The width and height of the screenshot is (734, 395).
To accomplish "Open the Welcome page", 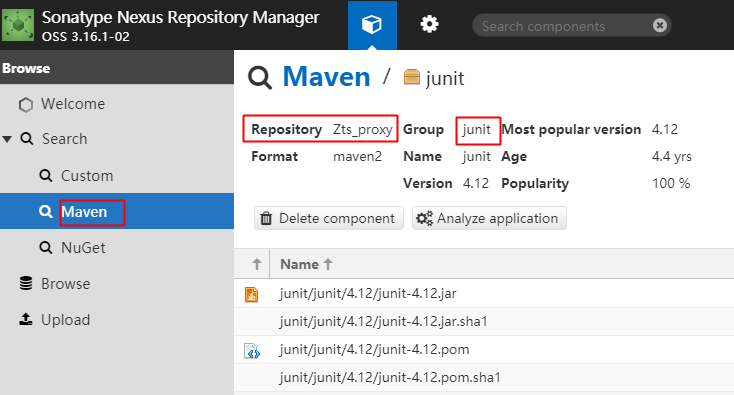I will point(73,104).
